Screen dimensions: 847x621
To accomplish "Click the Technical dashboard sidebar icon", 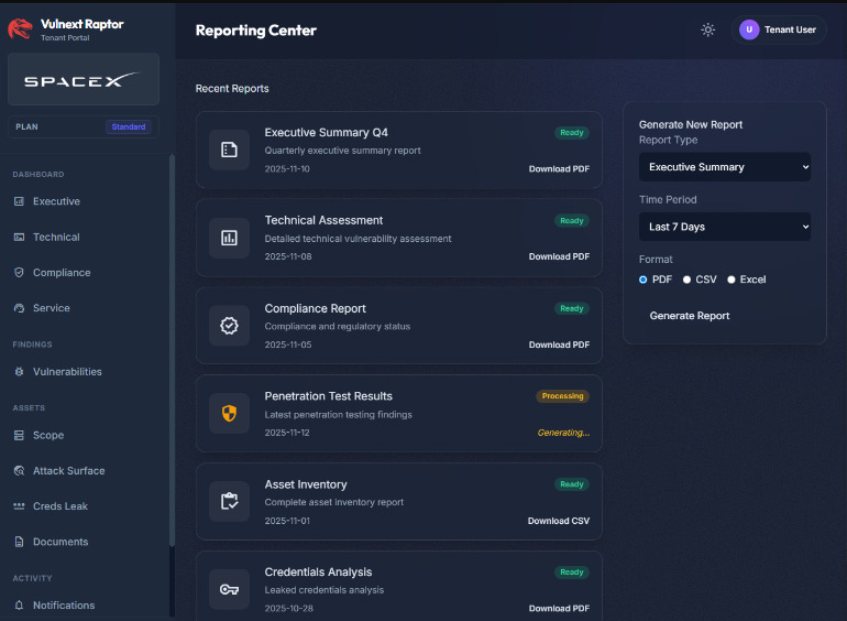I will (x=19, y=237).
